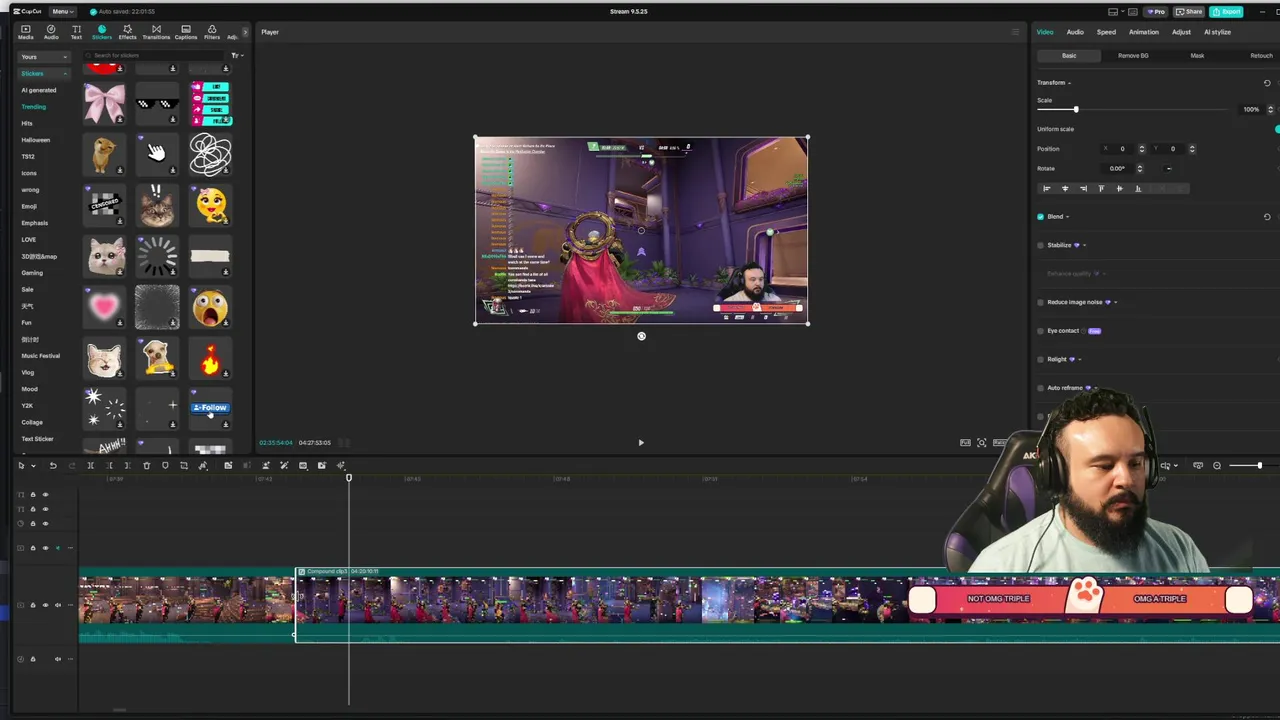Viewport: 1280px width, 720px height.
Task: Open the Captions panel icon
Action: point(186,32)
